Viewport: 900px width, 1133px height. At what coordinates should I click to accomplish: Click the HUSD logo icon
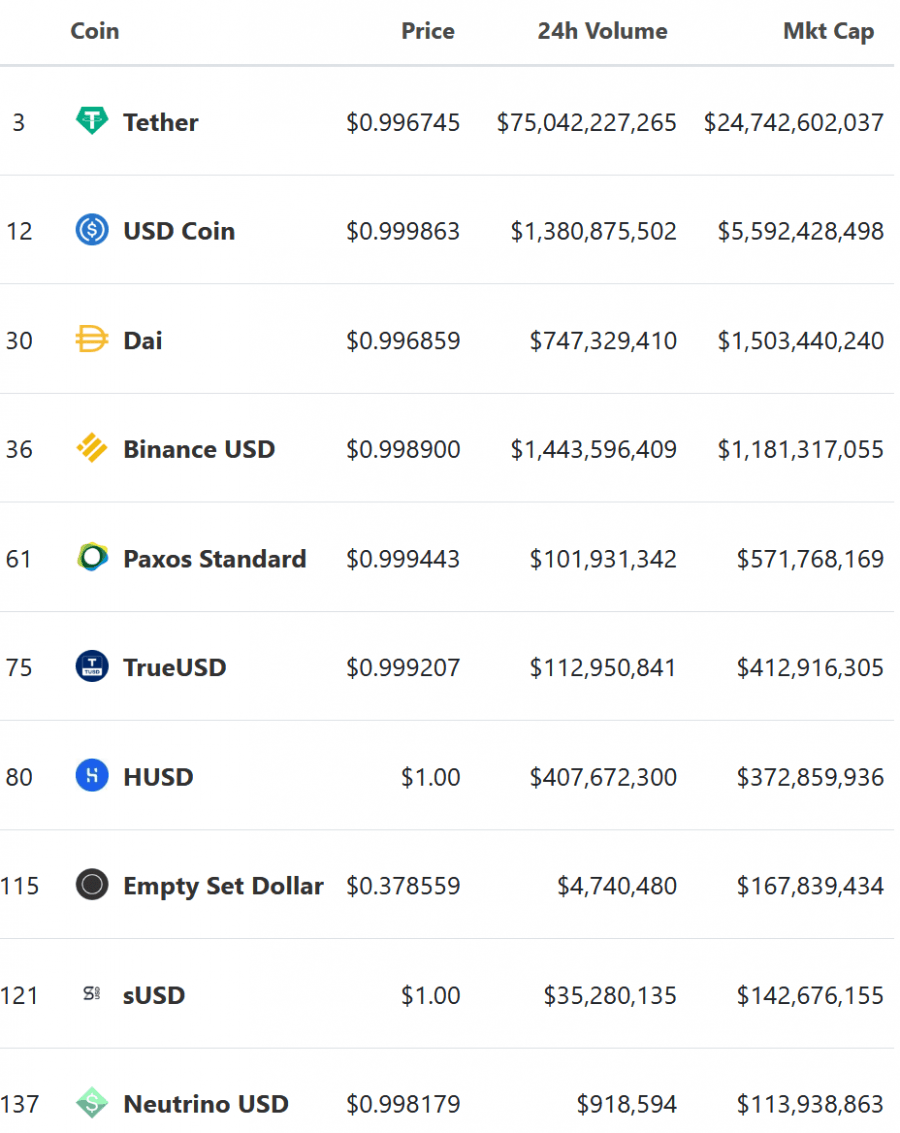92,776
